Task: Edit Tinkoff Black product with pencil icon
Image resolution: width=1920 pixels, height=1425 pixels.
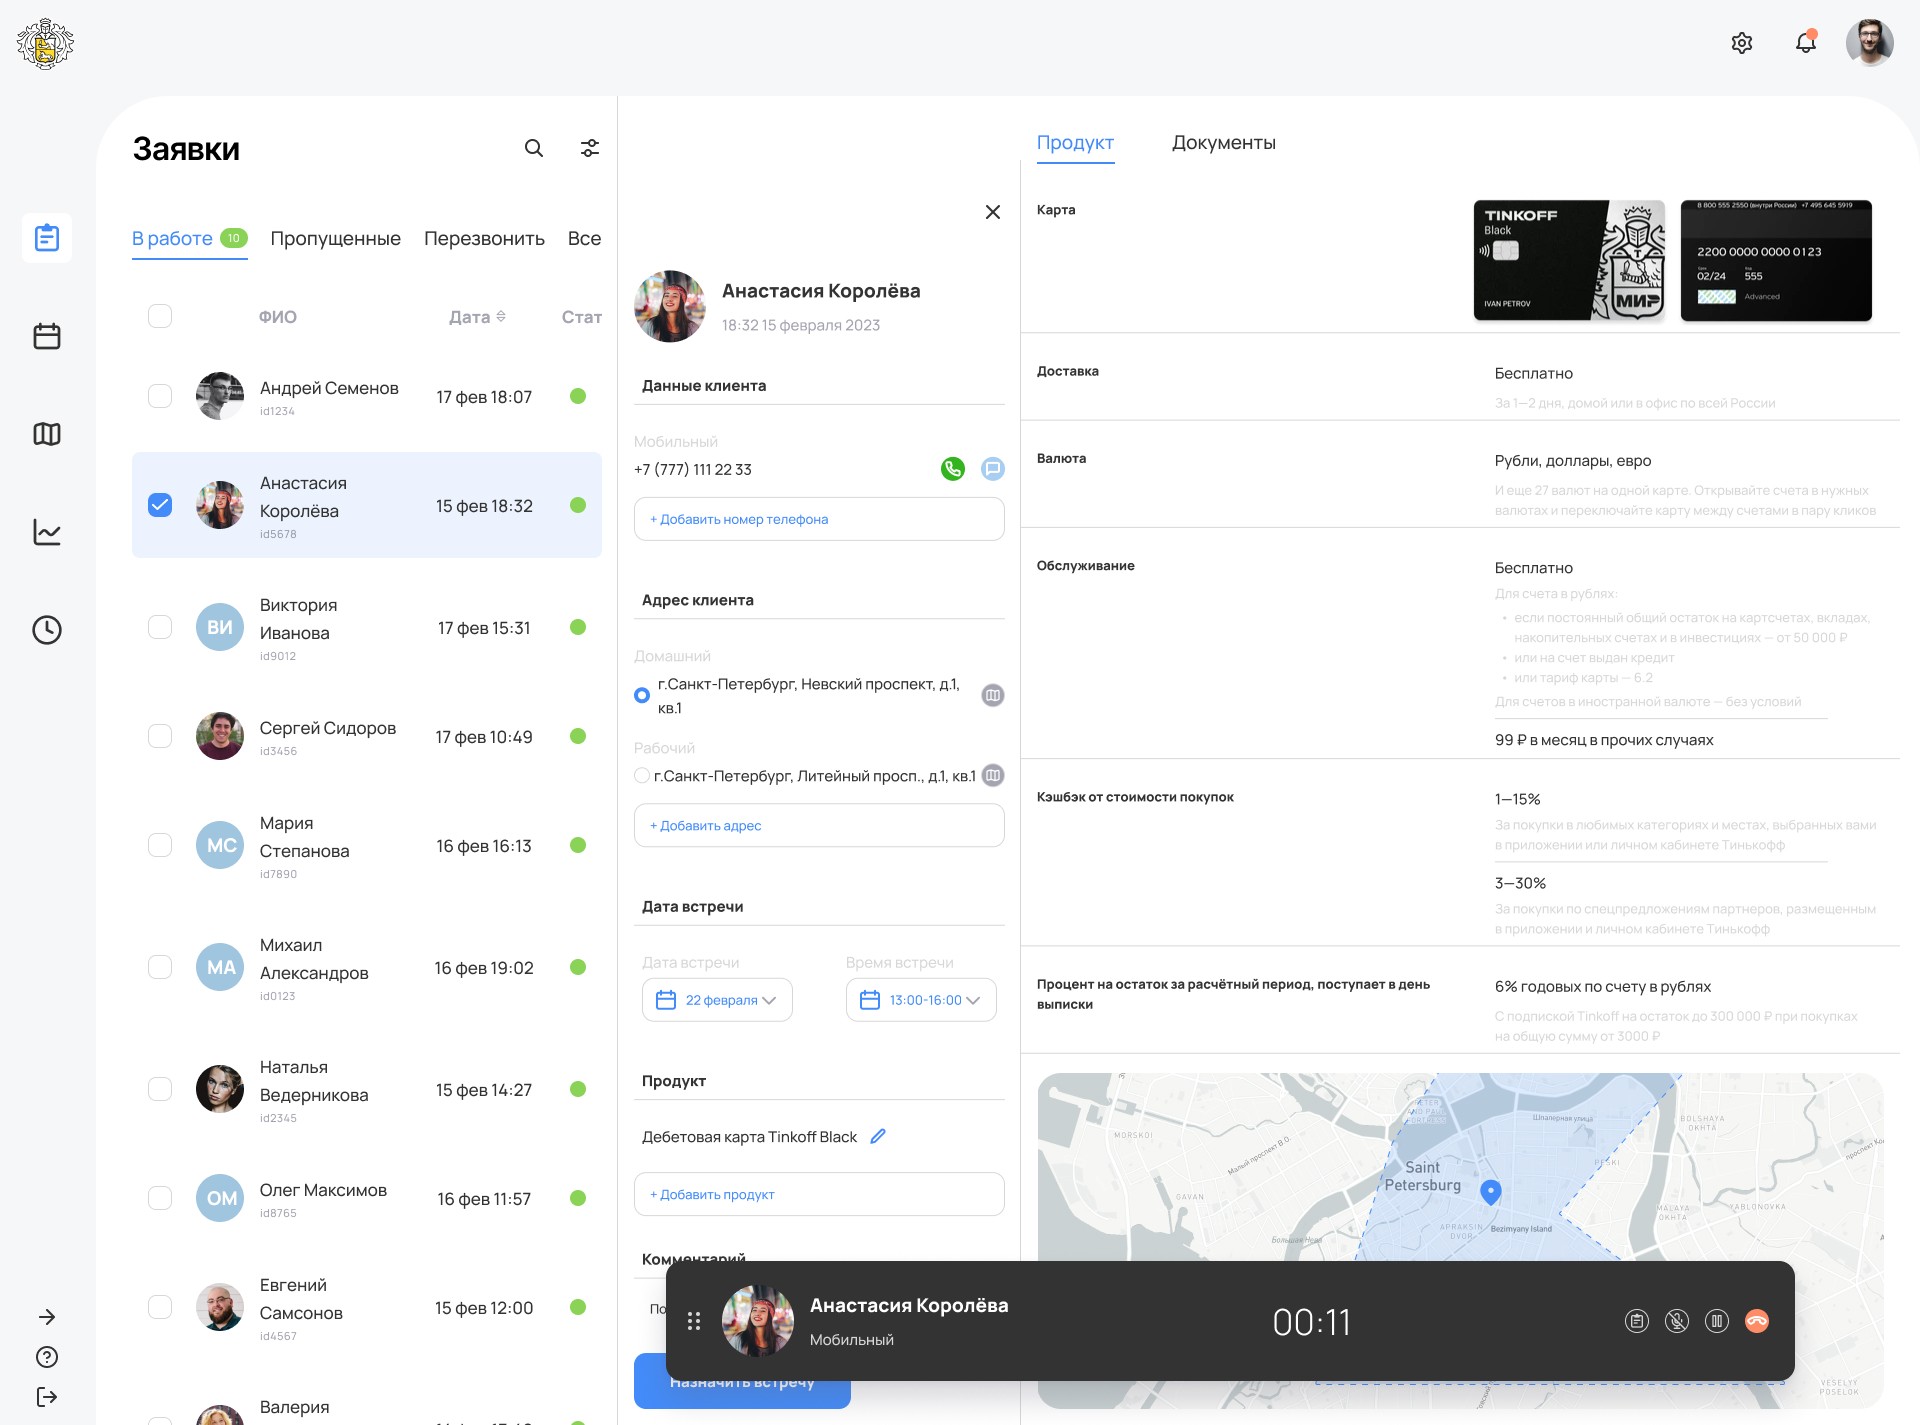Action: pyautogui.click(x=878, y=1136)
